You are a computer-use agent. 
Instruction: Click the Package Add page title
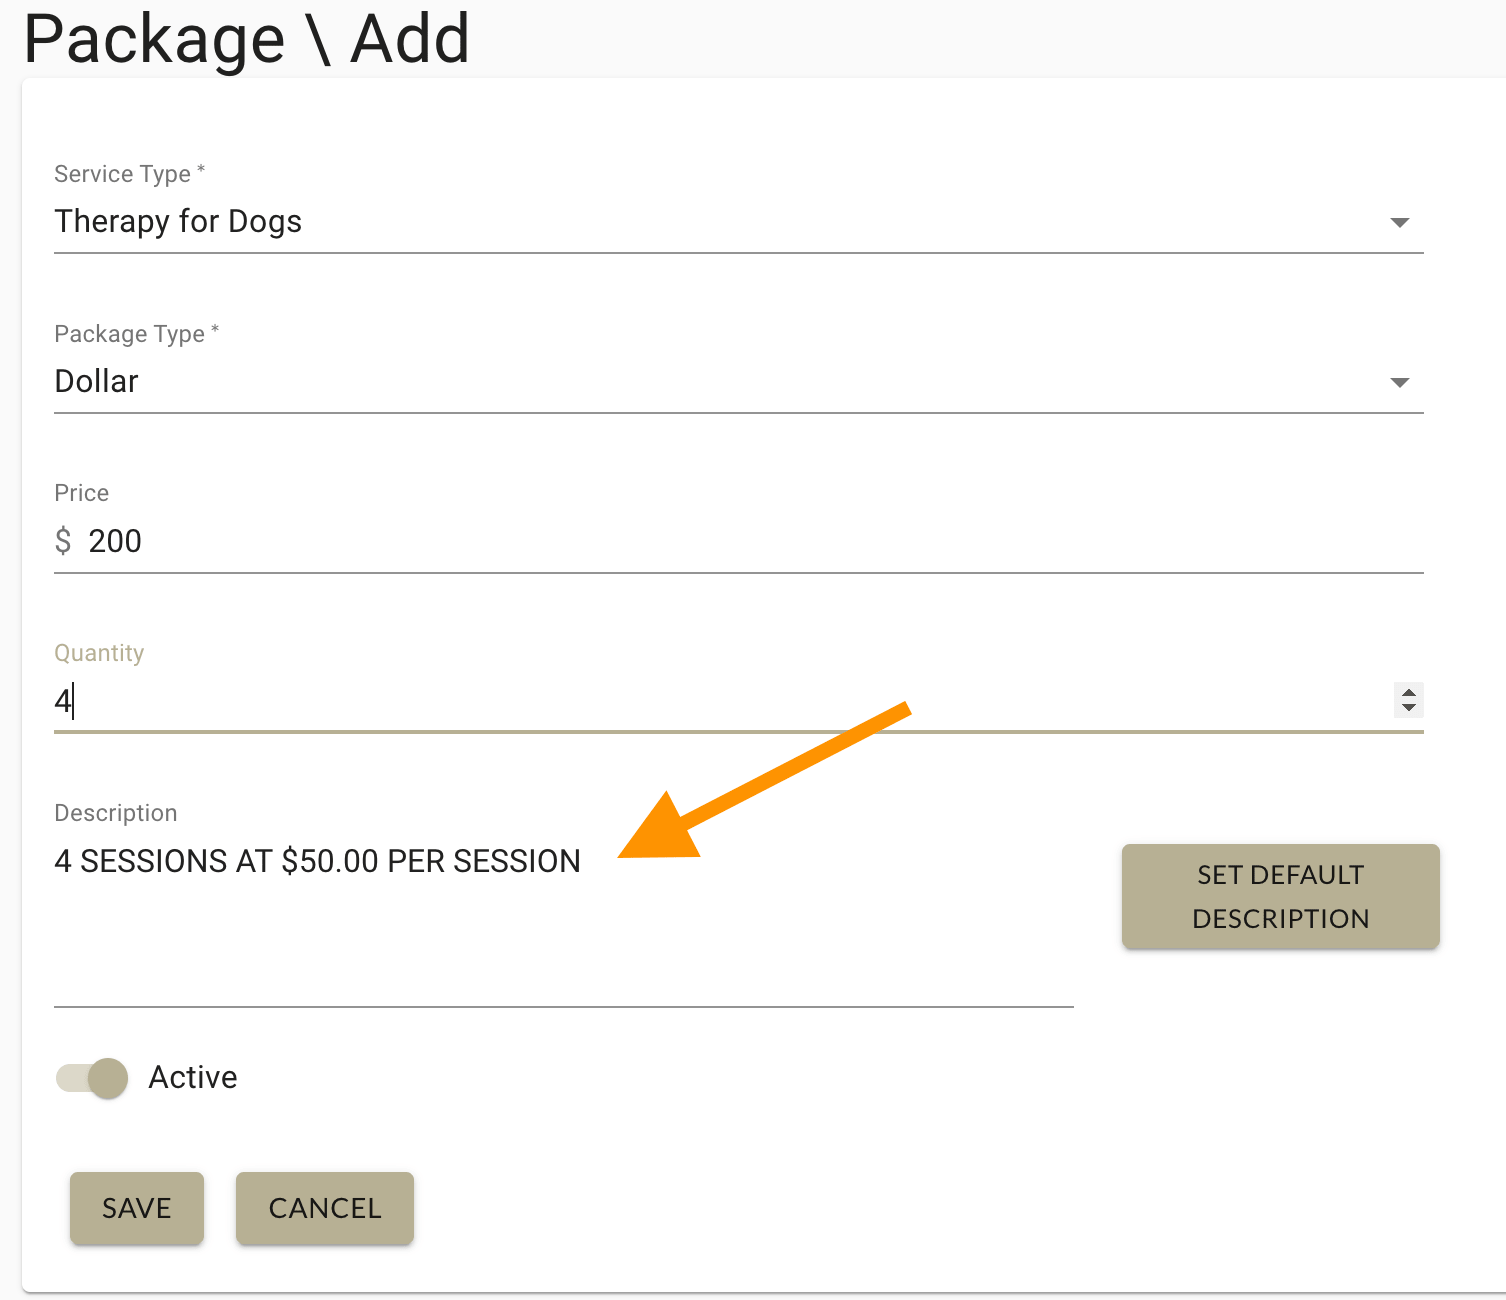click(x=246, y=40)
